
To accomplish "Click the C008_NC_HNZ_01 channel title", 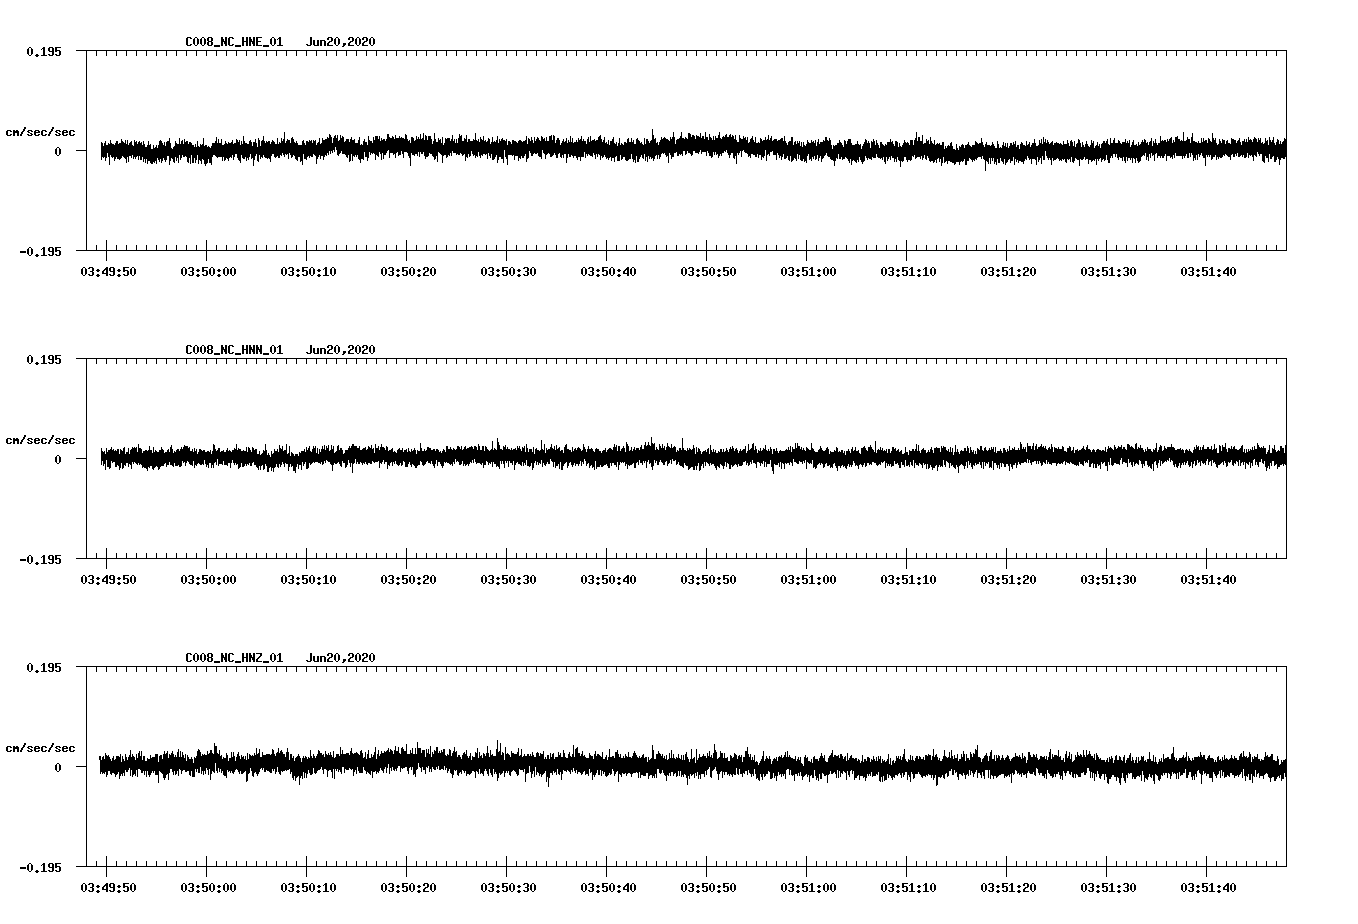I will [234, 658].
